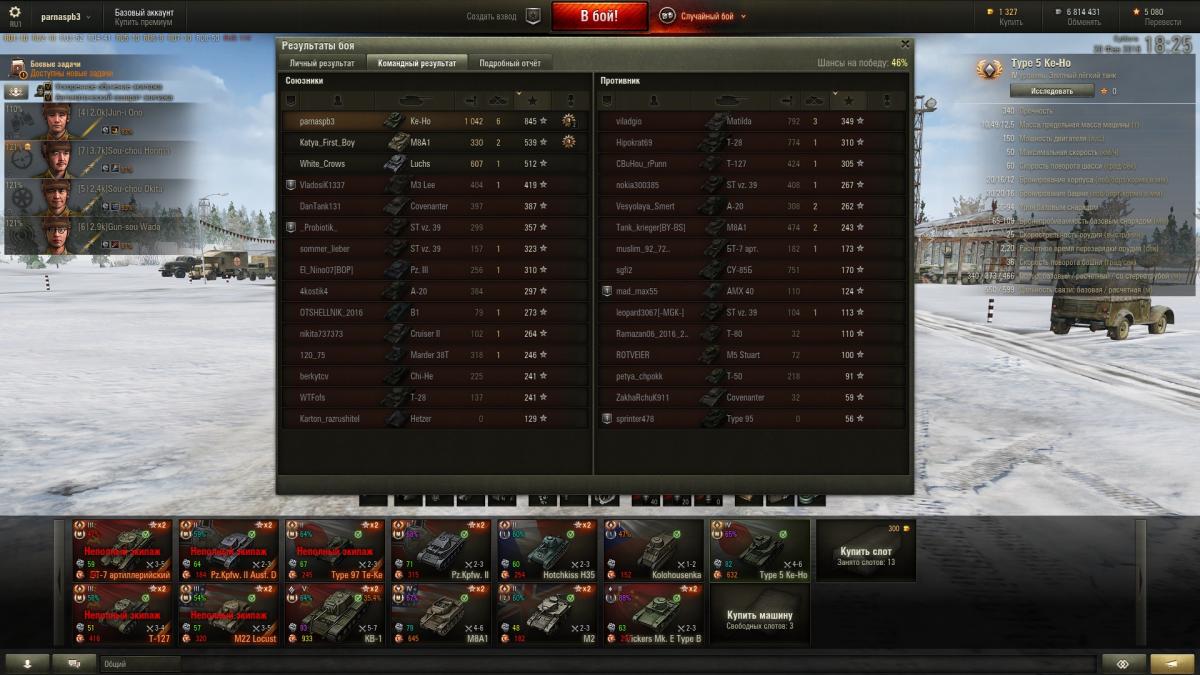The width and height of the screenshot is (1200, 675).
Task: Click the combat missions icon
Action: pyautogui.click(x=18, y=68)
